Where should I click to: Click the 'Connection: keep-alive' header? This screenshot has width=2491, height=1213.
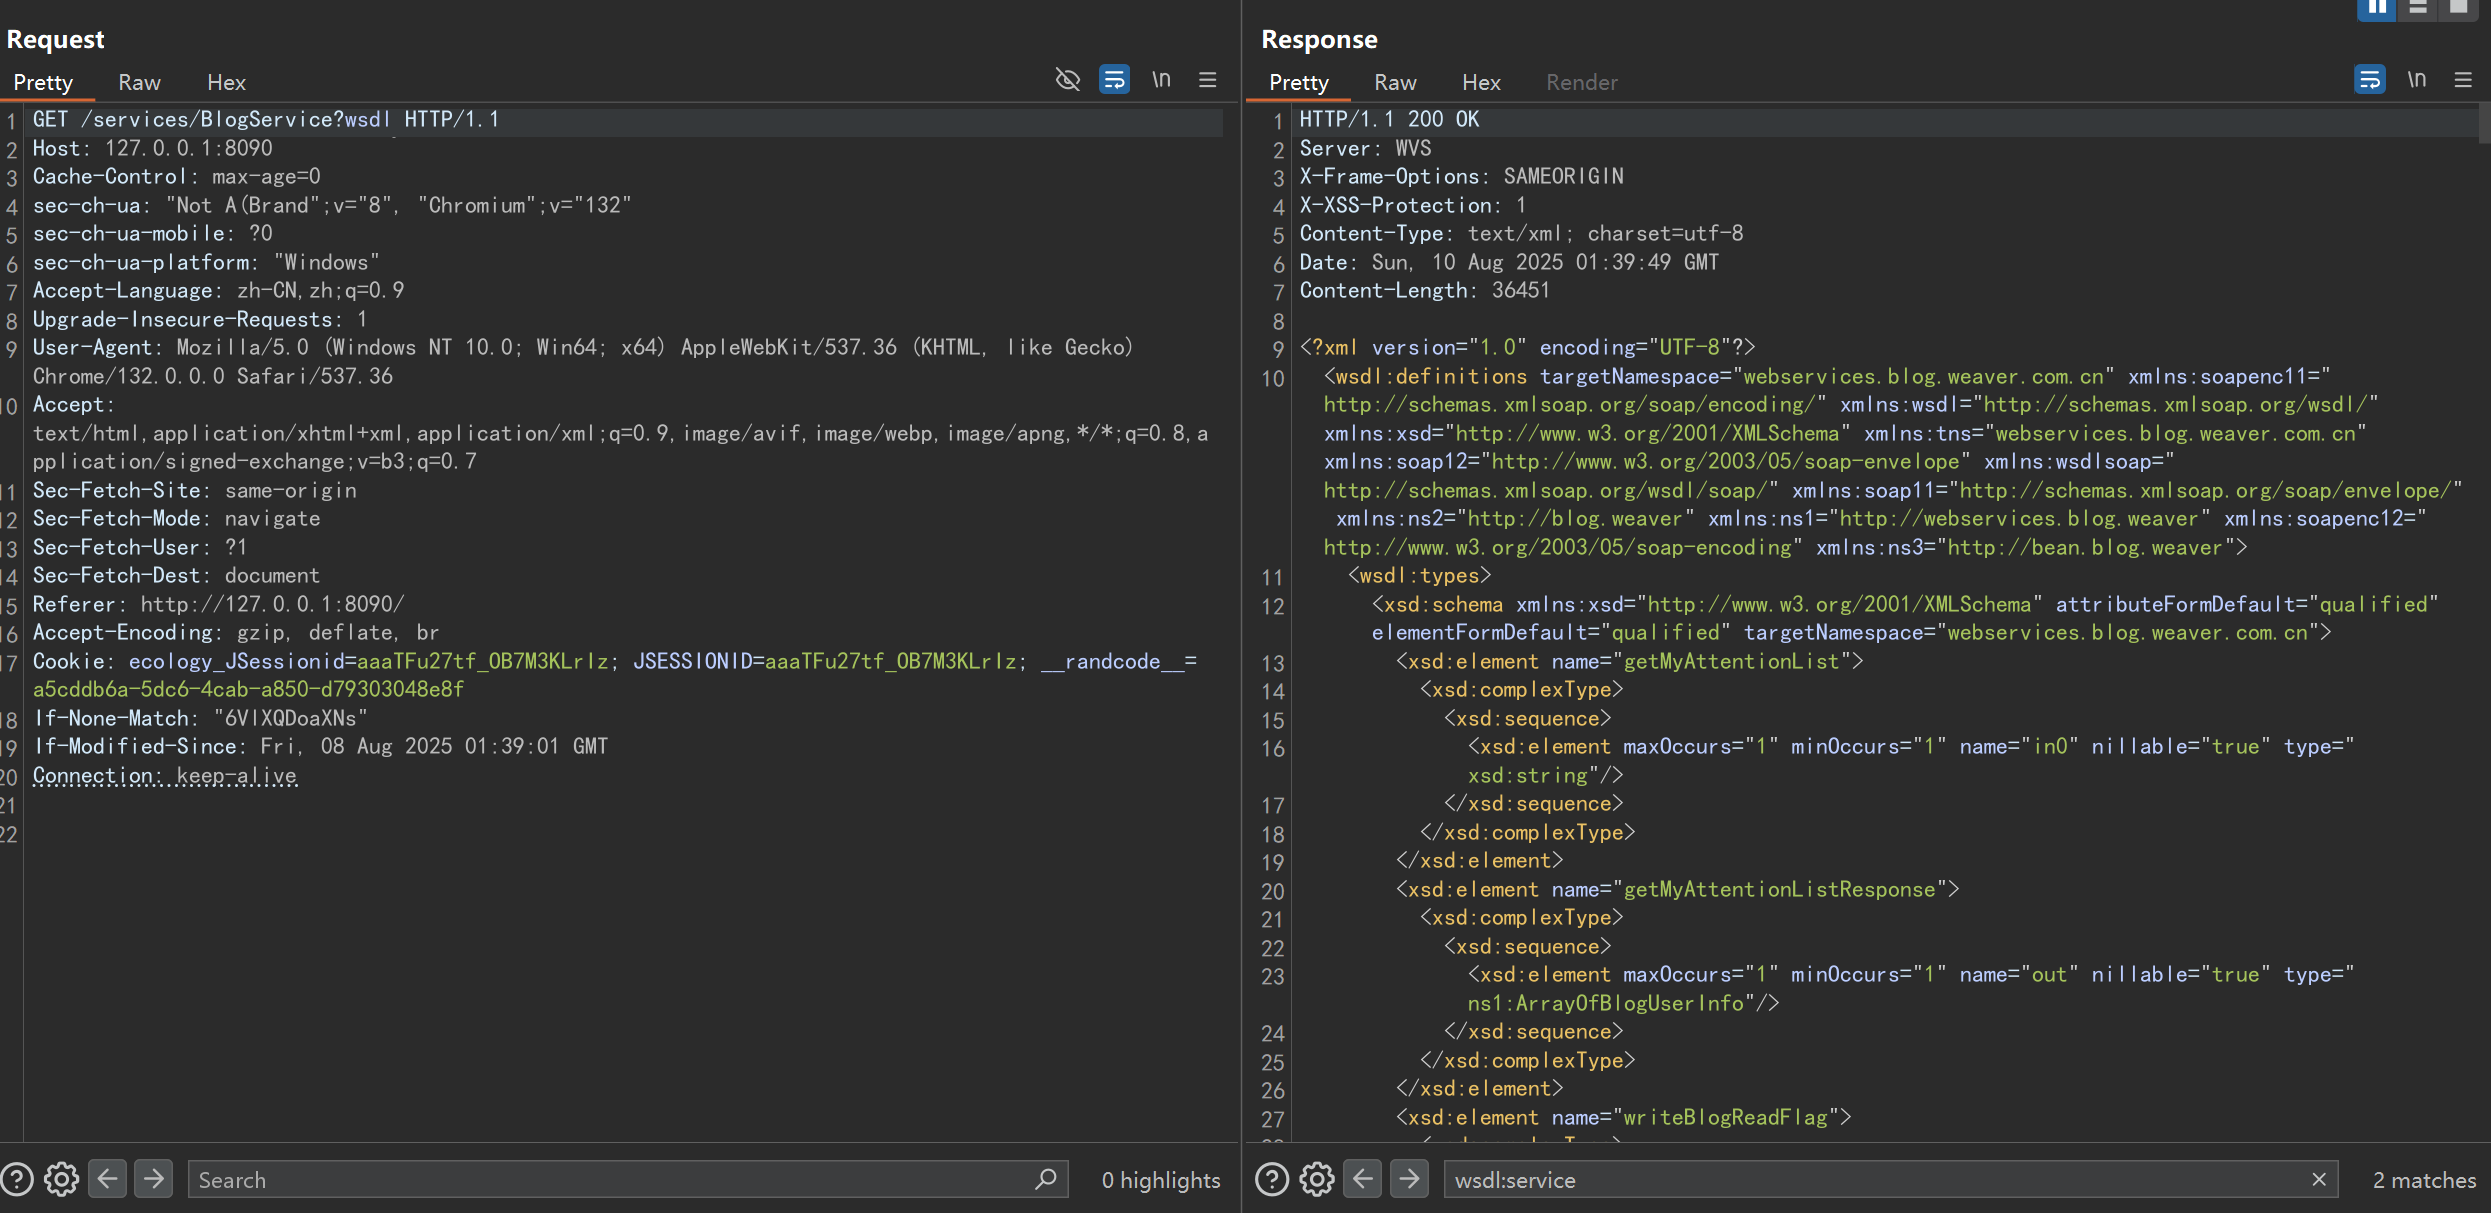165,775
